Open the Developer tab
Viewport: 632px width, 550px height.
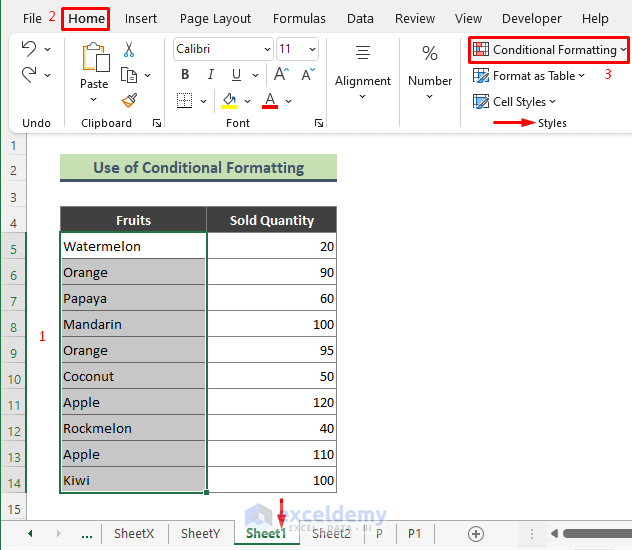(x=532, y=19)
